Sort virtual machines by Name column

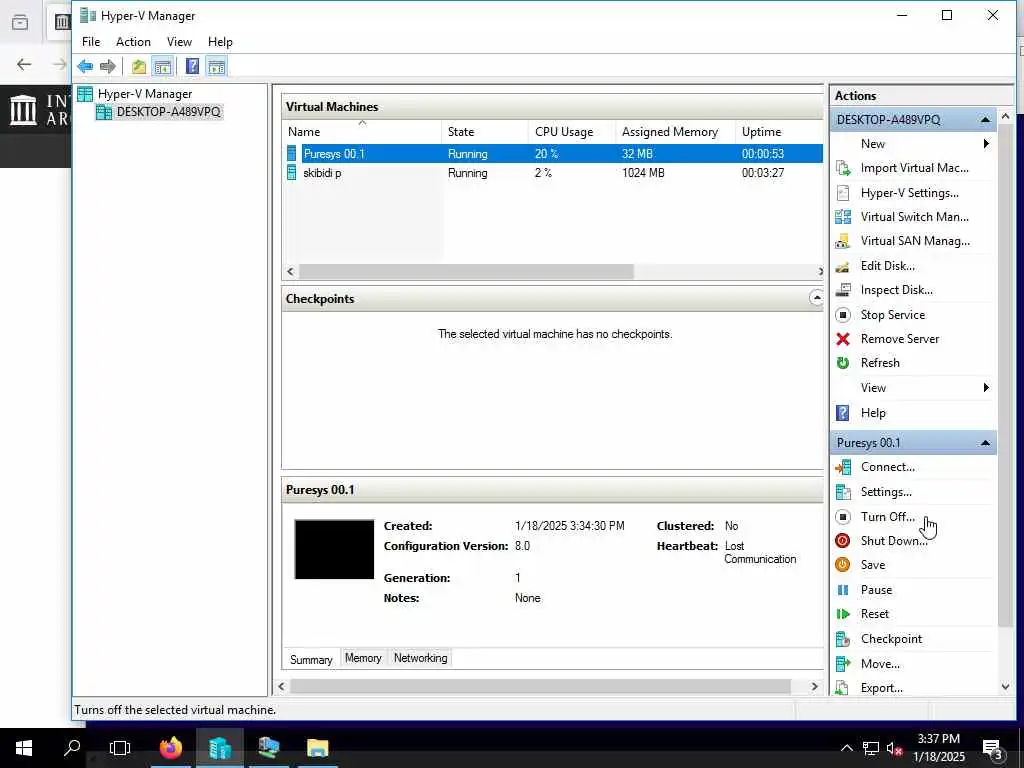coord(363,132)
